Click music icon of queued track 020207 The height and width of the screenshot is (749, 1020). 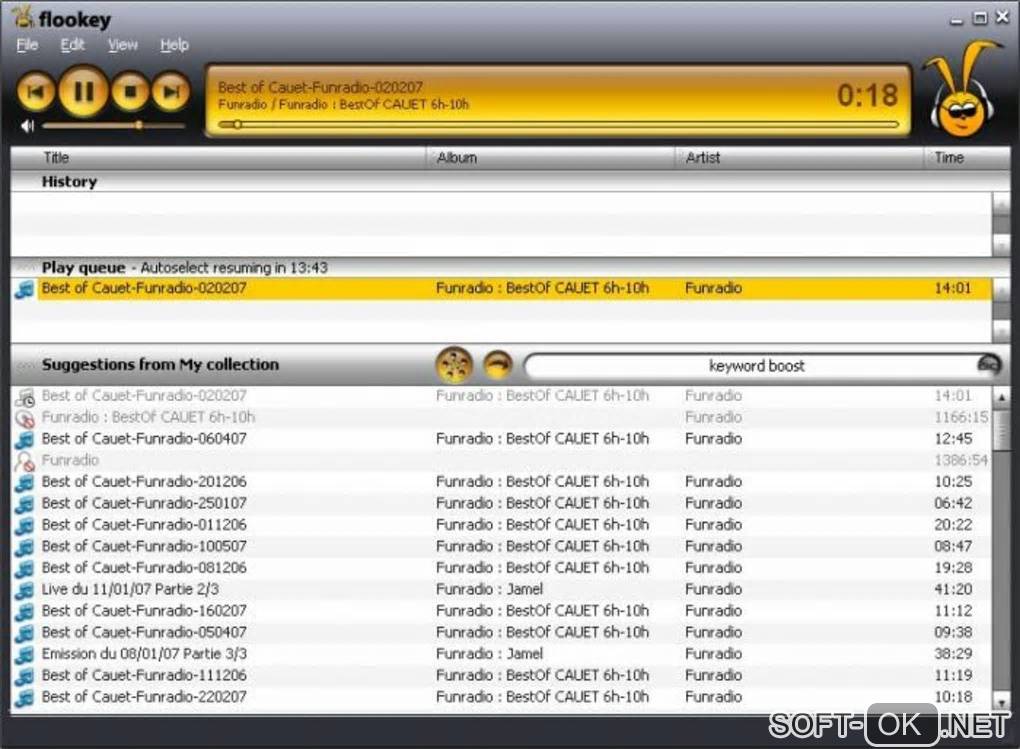click(x=25, y=289)
